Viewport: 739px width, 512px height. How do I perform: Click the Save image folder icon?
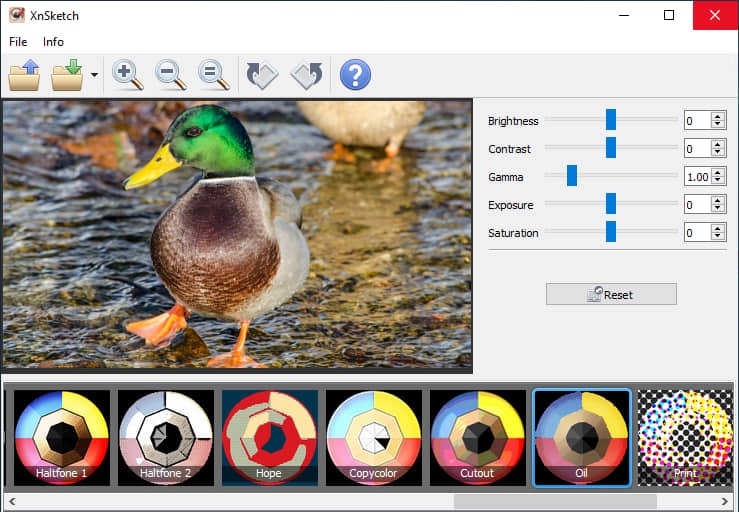[x=67, y=75]
